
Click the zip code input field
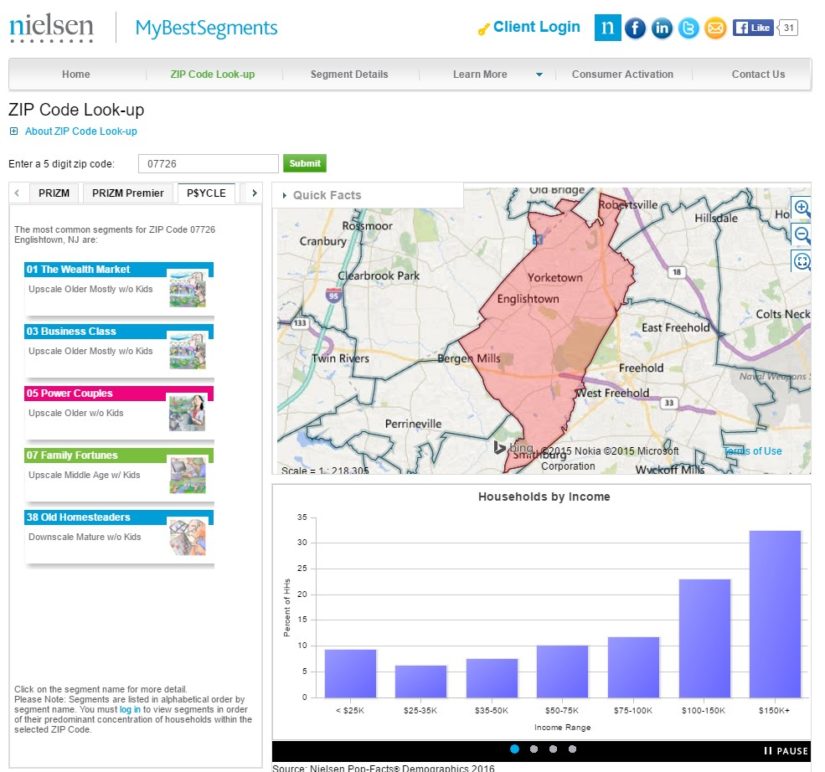[x=207, y=164]
